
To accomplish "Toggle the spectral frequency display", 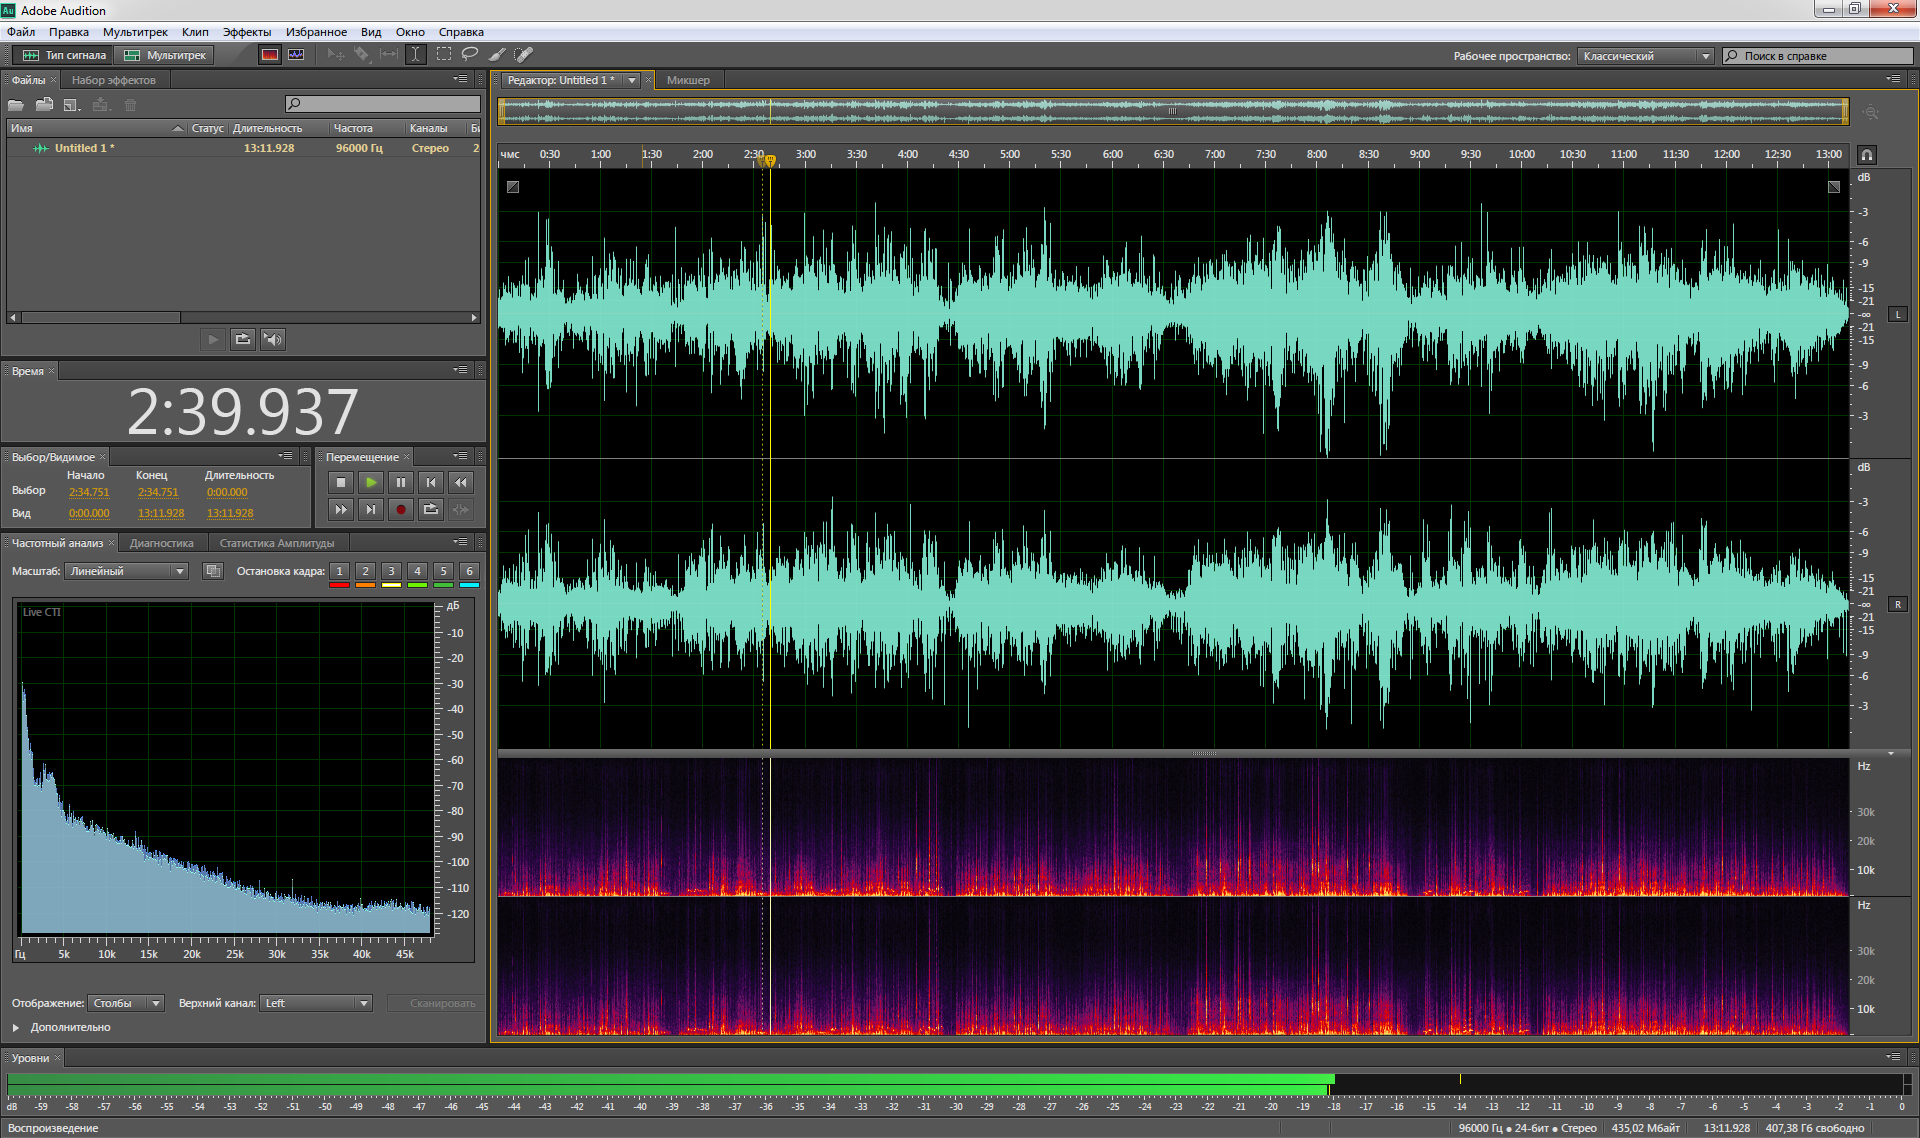I will [269, 55].
